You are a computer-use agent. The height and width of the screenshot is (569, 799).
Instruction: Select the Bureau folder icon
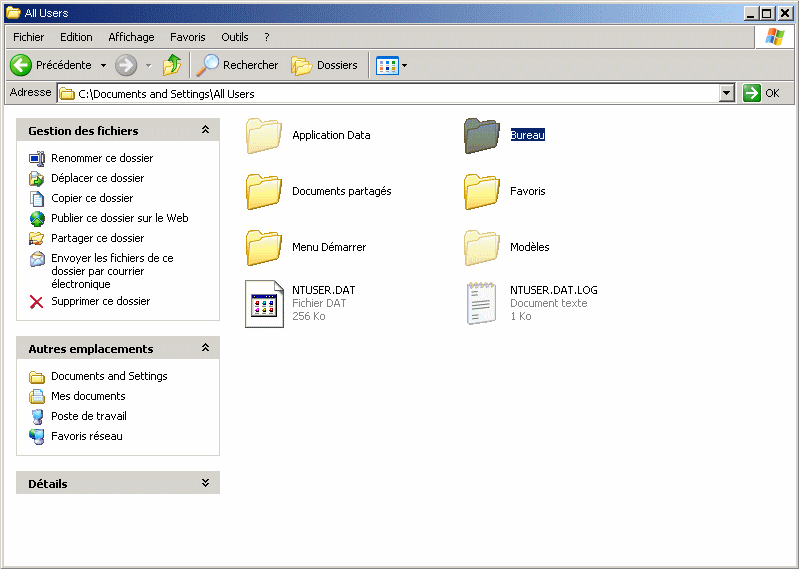pos(482,136)
